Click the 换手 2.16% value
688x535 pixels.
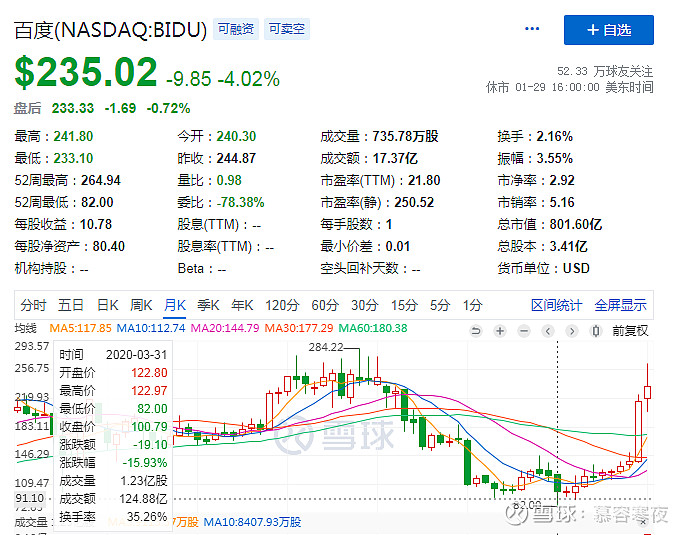pos(555,136)
